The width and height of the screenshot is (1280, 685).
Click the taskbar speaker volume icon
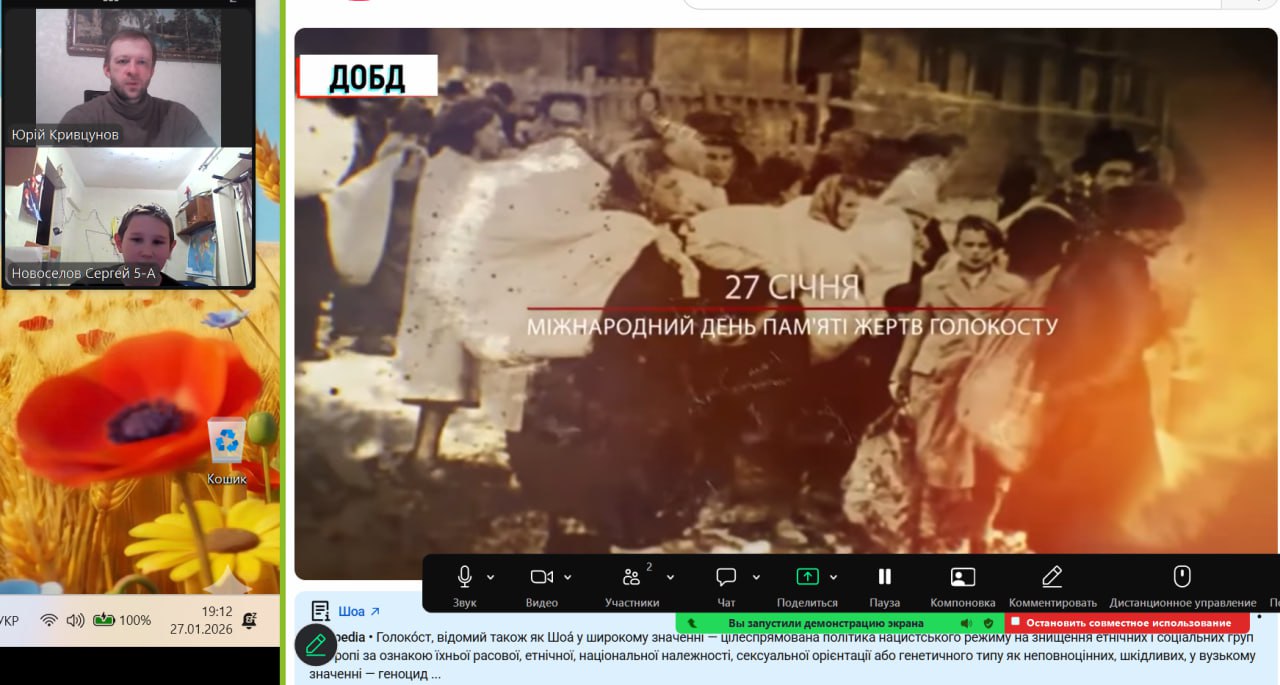(x=75, y=620)
